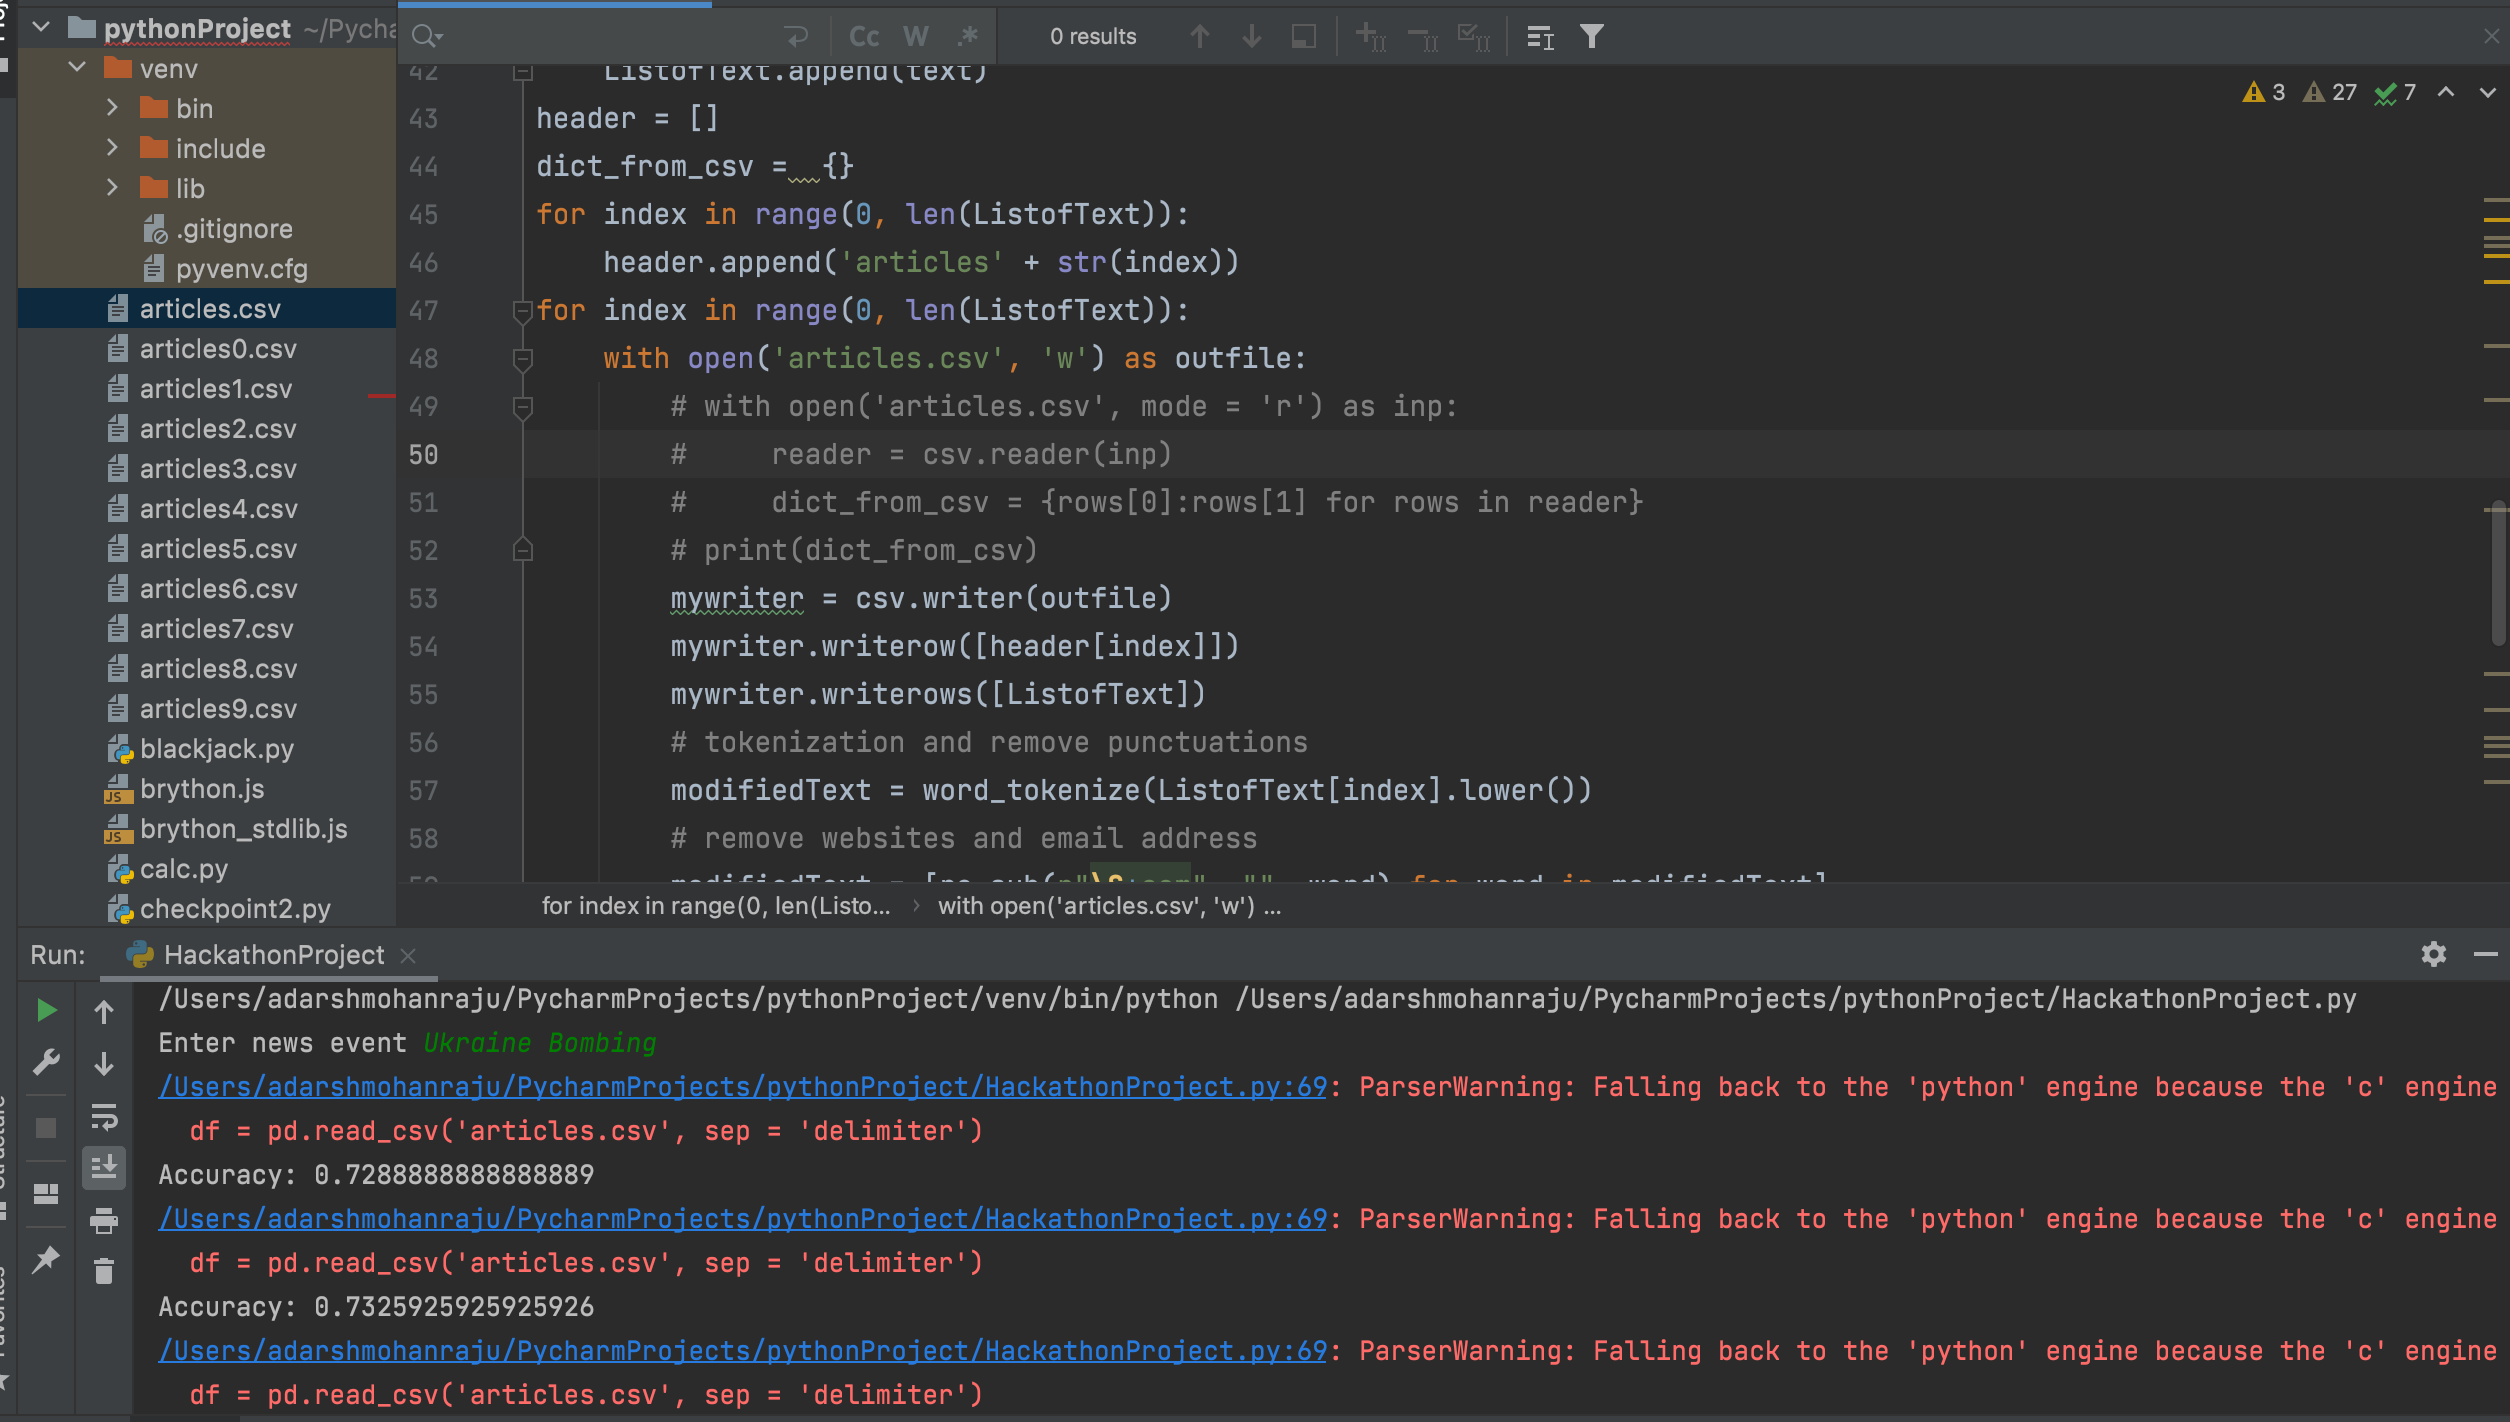
Task: Click the editor vertical scrollbar thumb
Action: point(2497,575)
